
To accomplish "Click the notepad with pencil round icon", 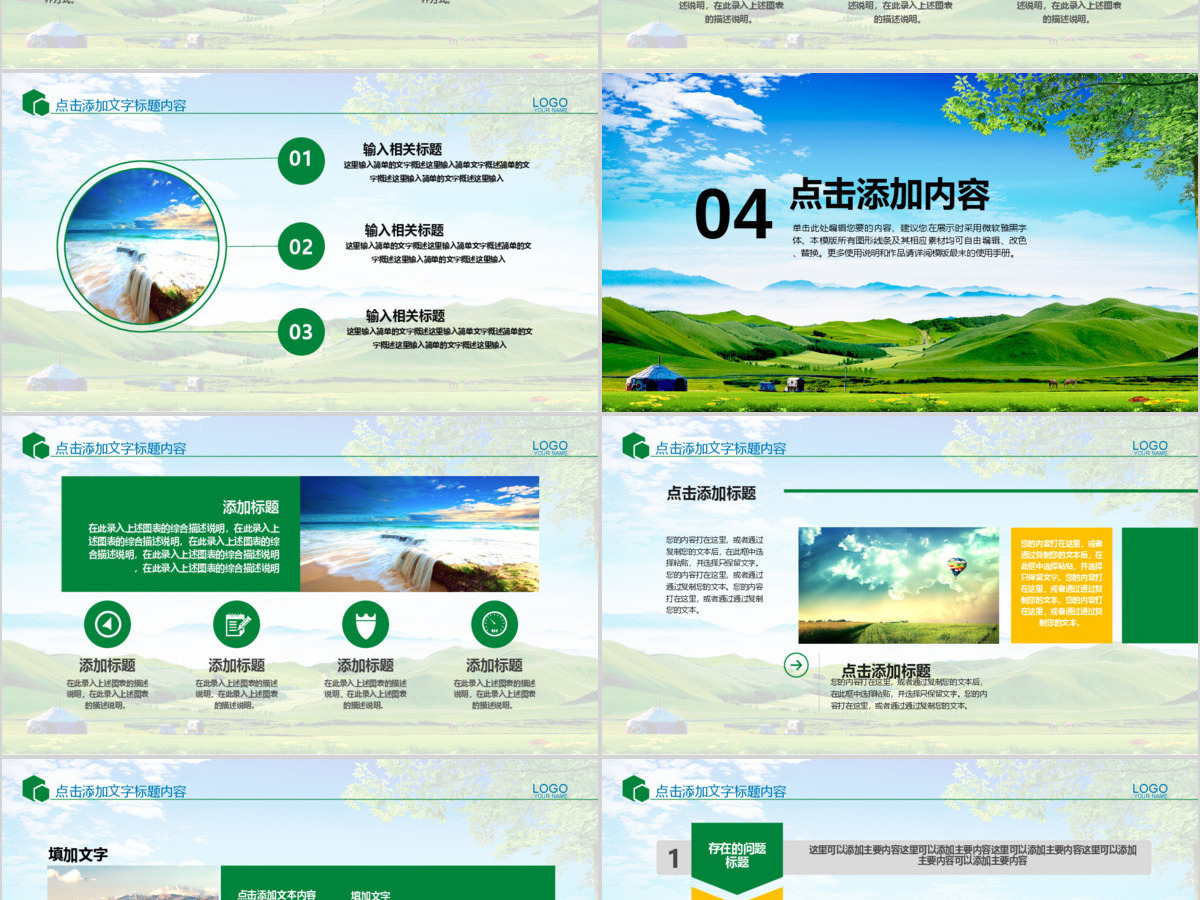I will point(237,625).
